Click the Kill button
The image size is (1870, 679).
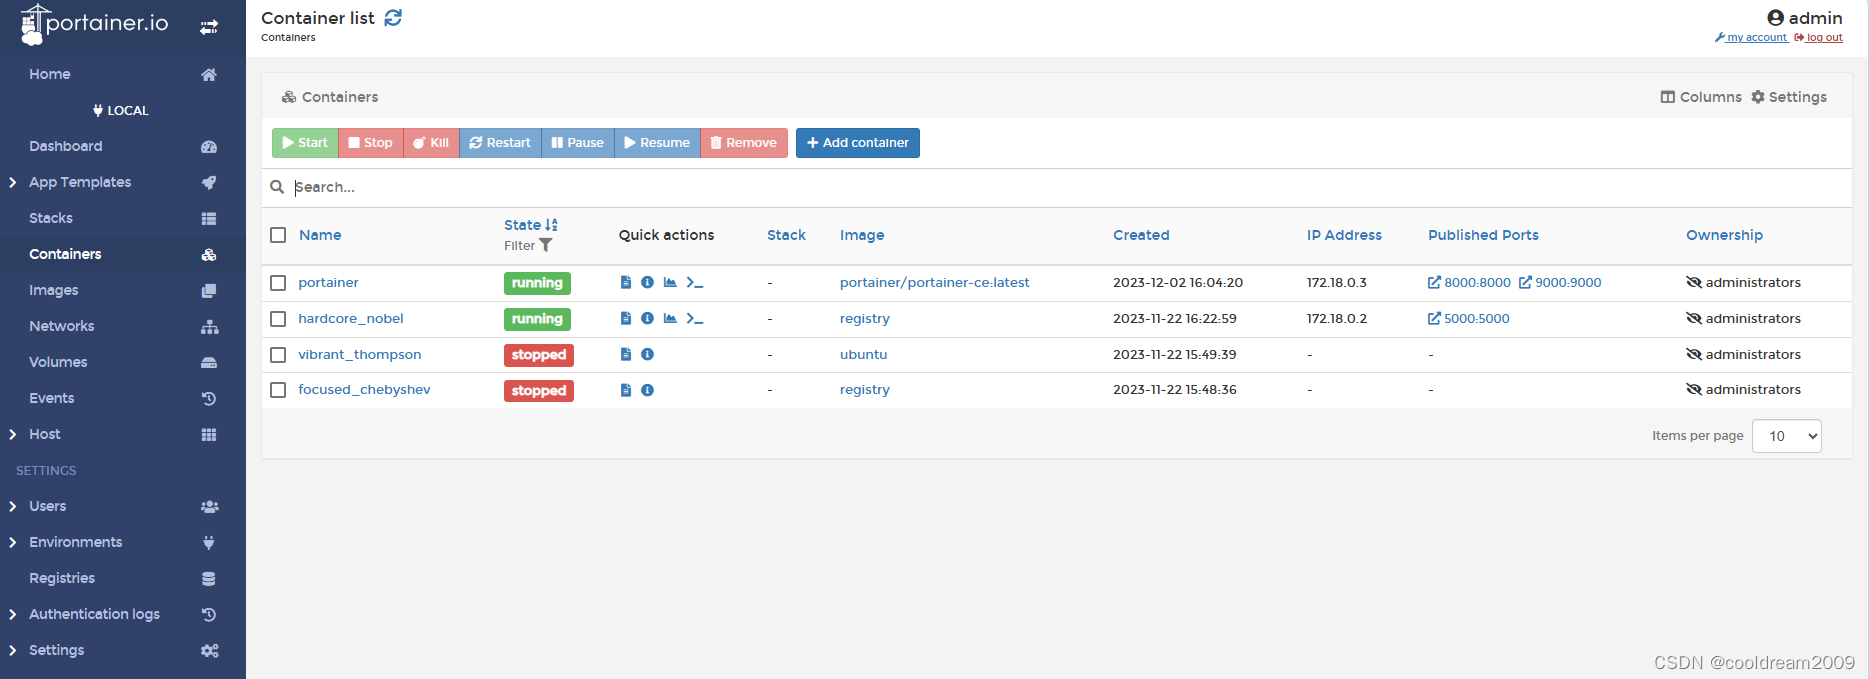(x=431, y=143)
